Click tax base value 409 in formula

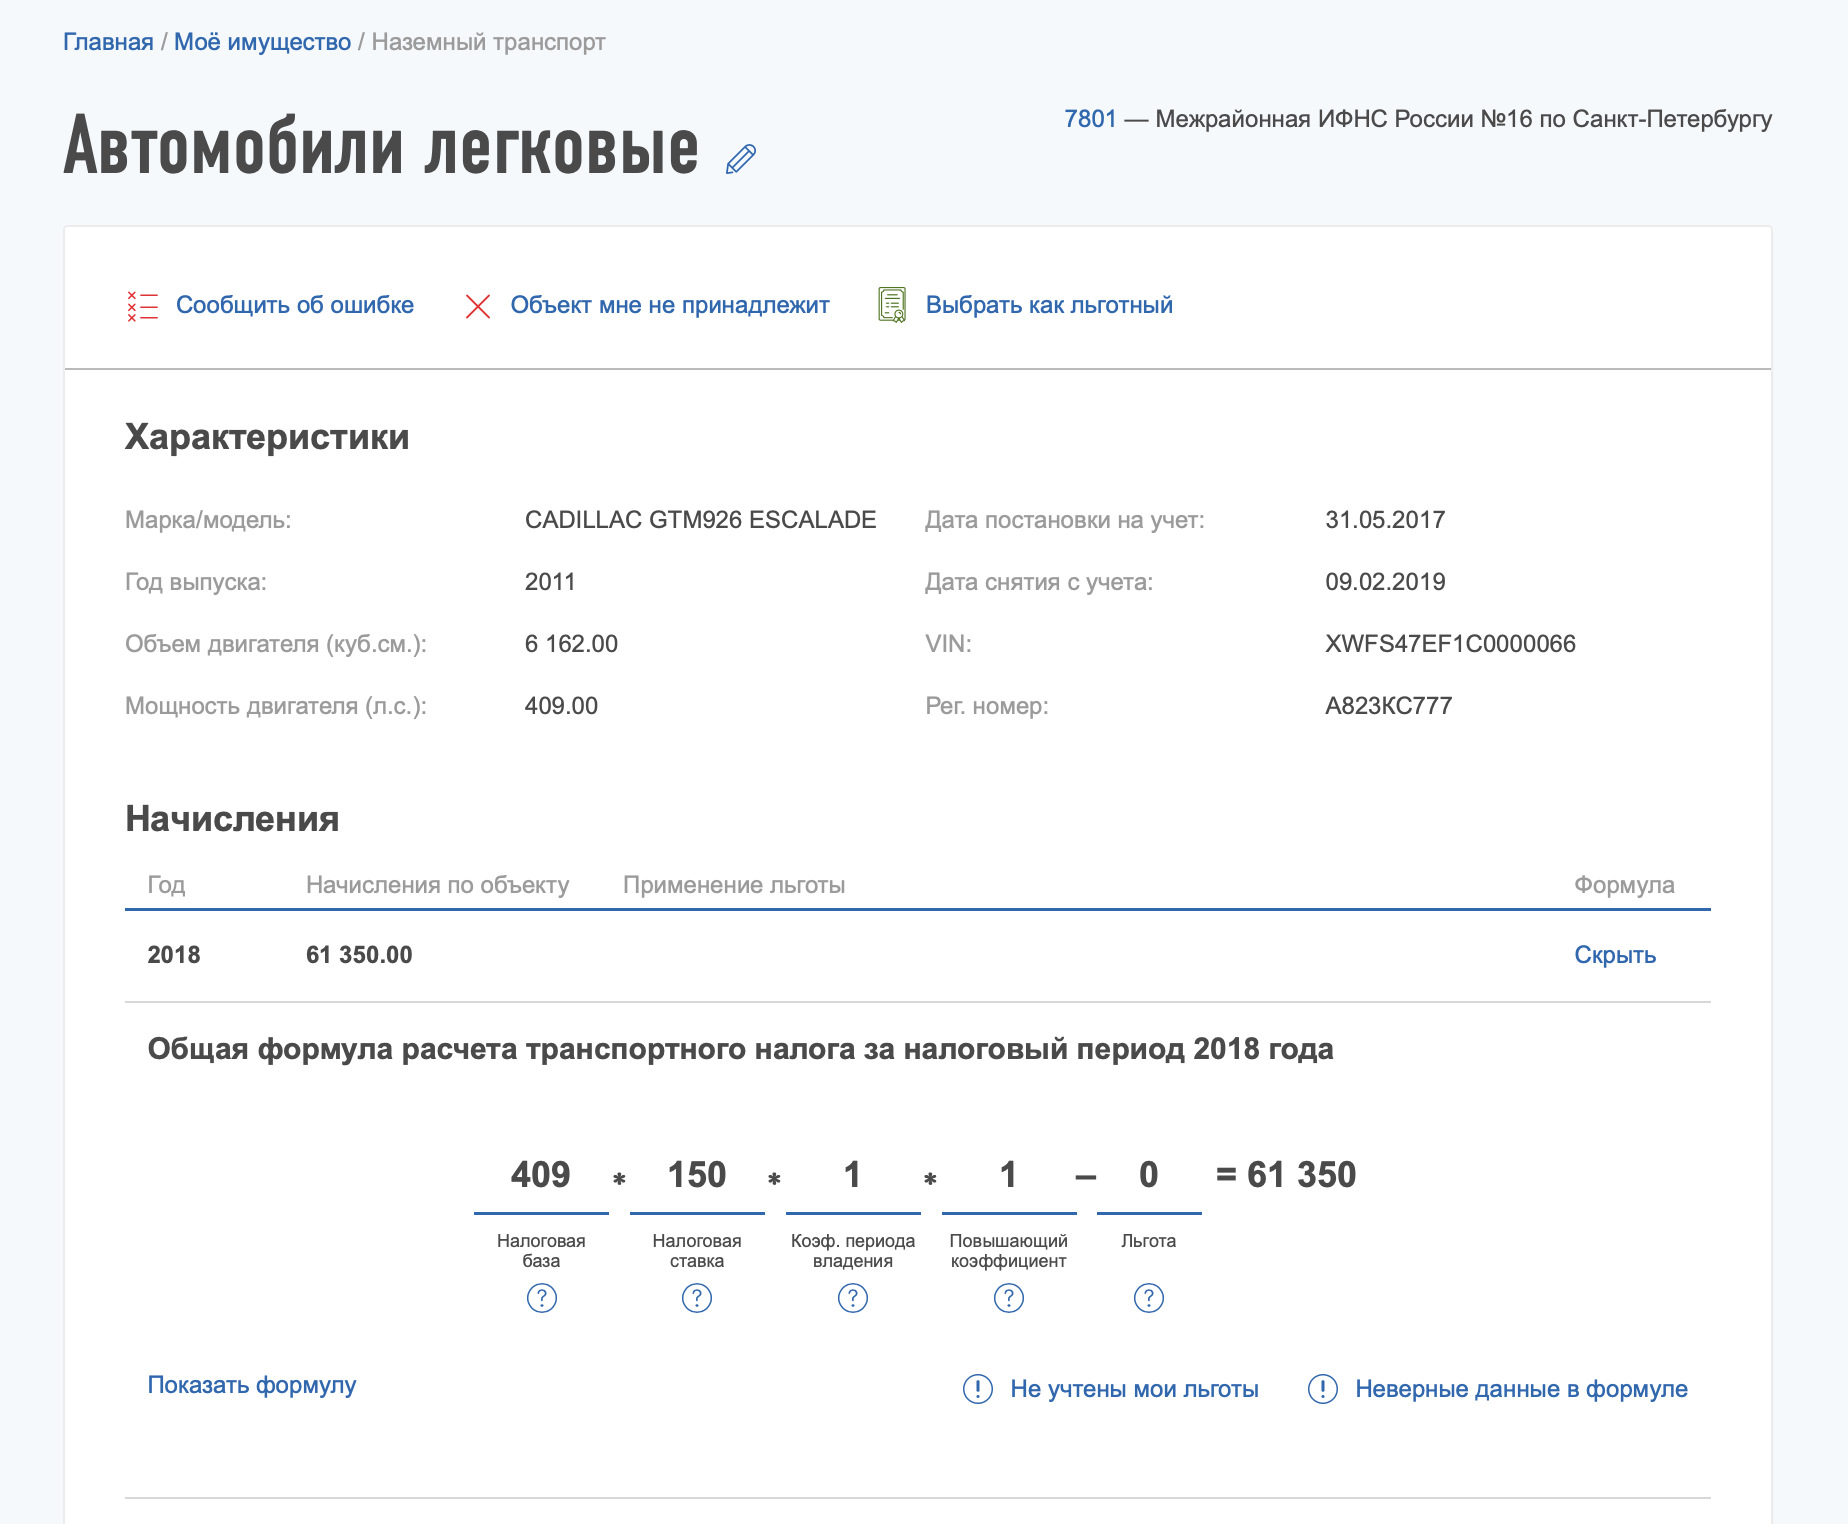click(x=541, y=1175)
